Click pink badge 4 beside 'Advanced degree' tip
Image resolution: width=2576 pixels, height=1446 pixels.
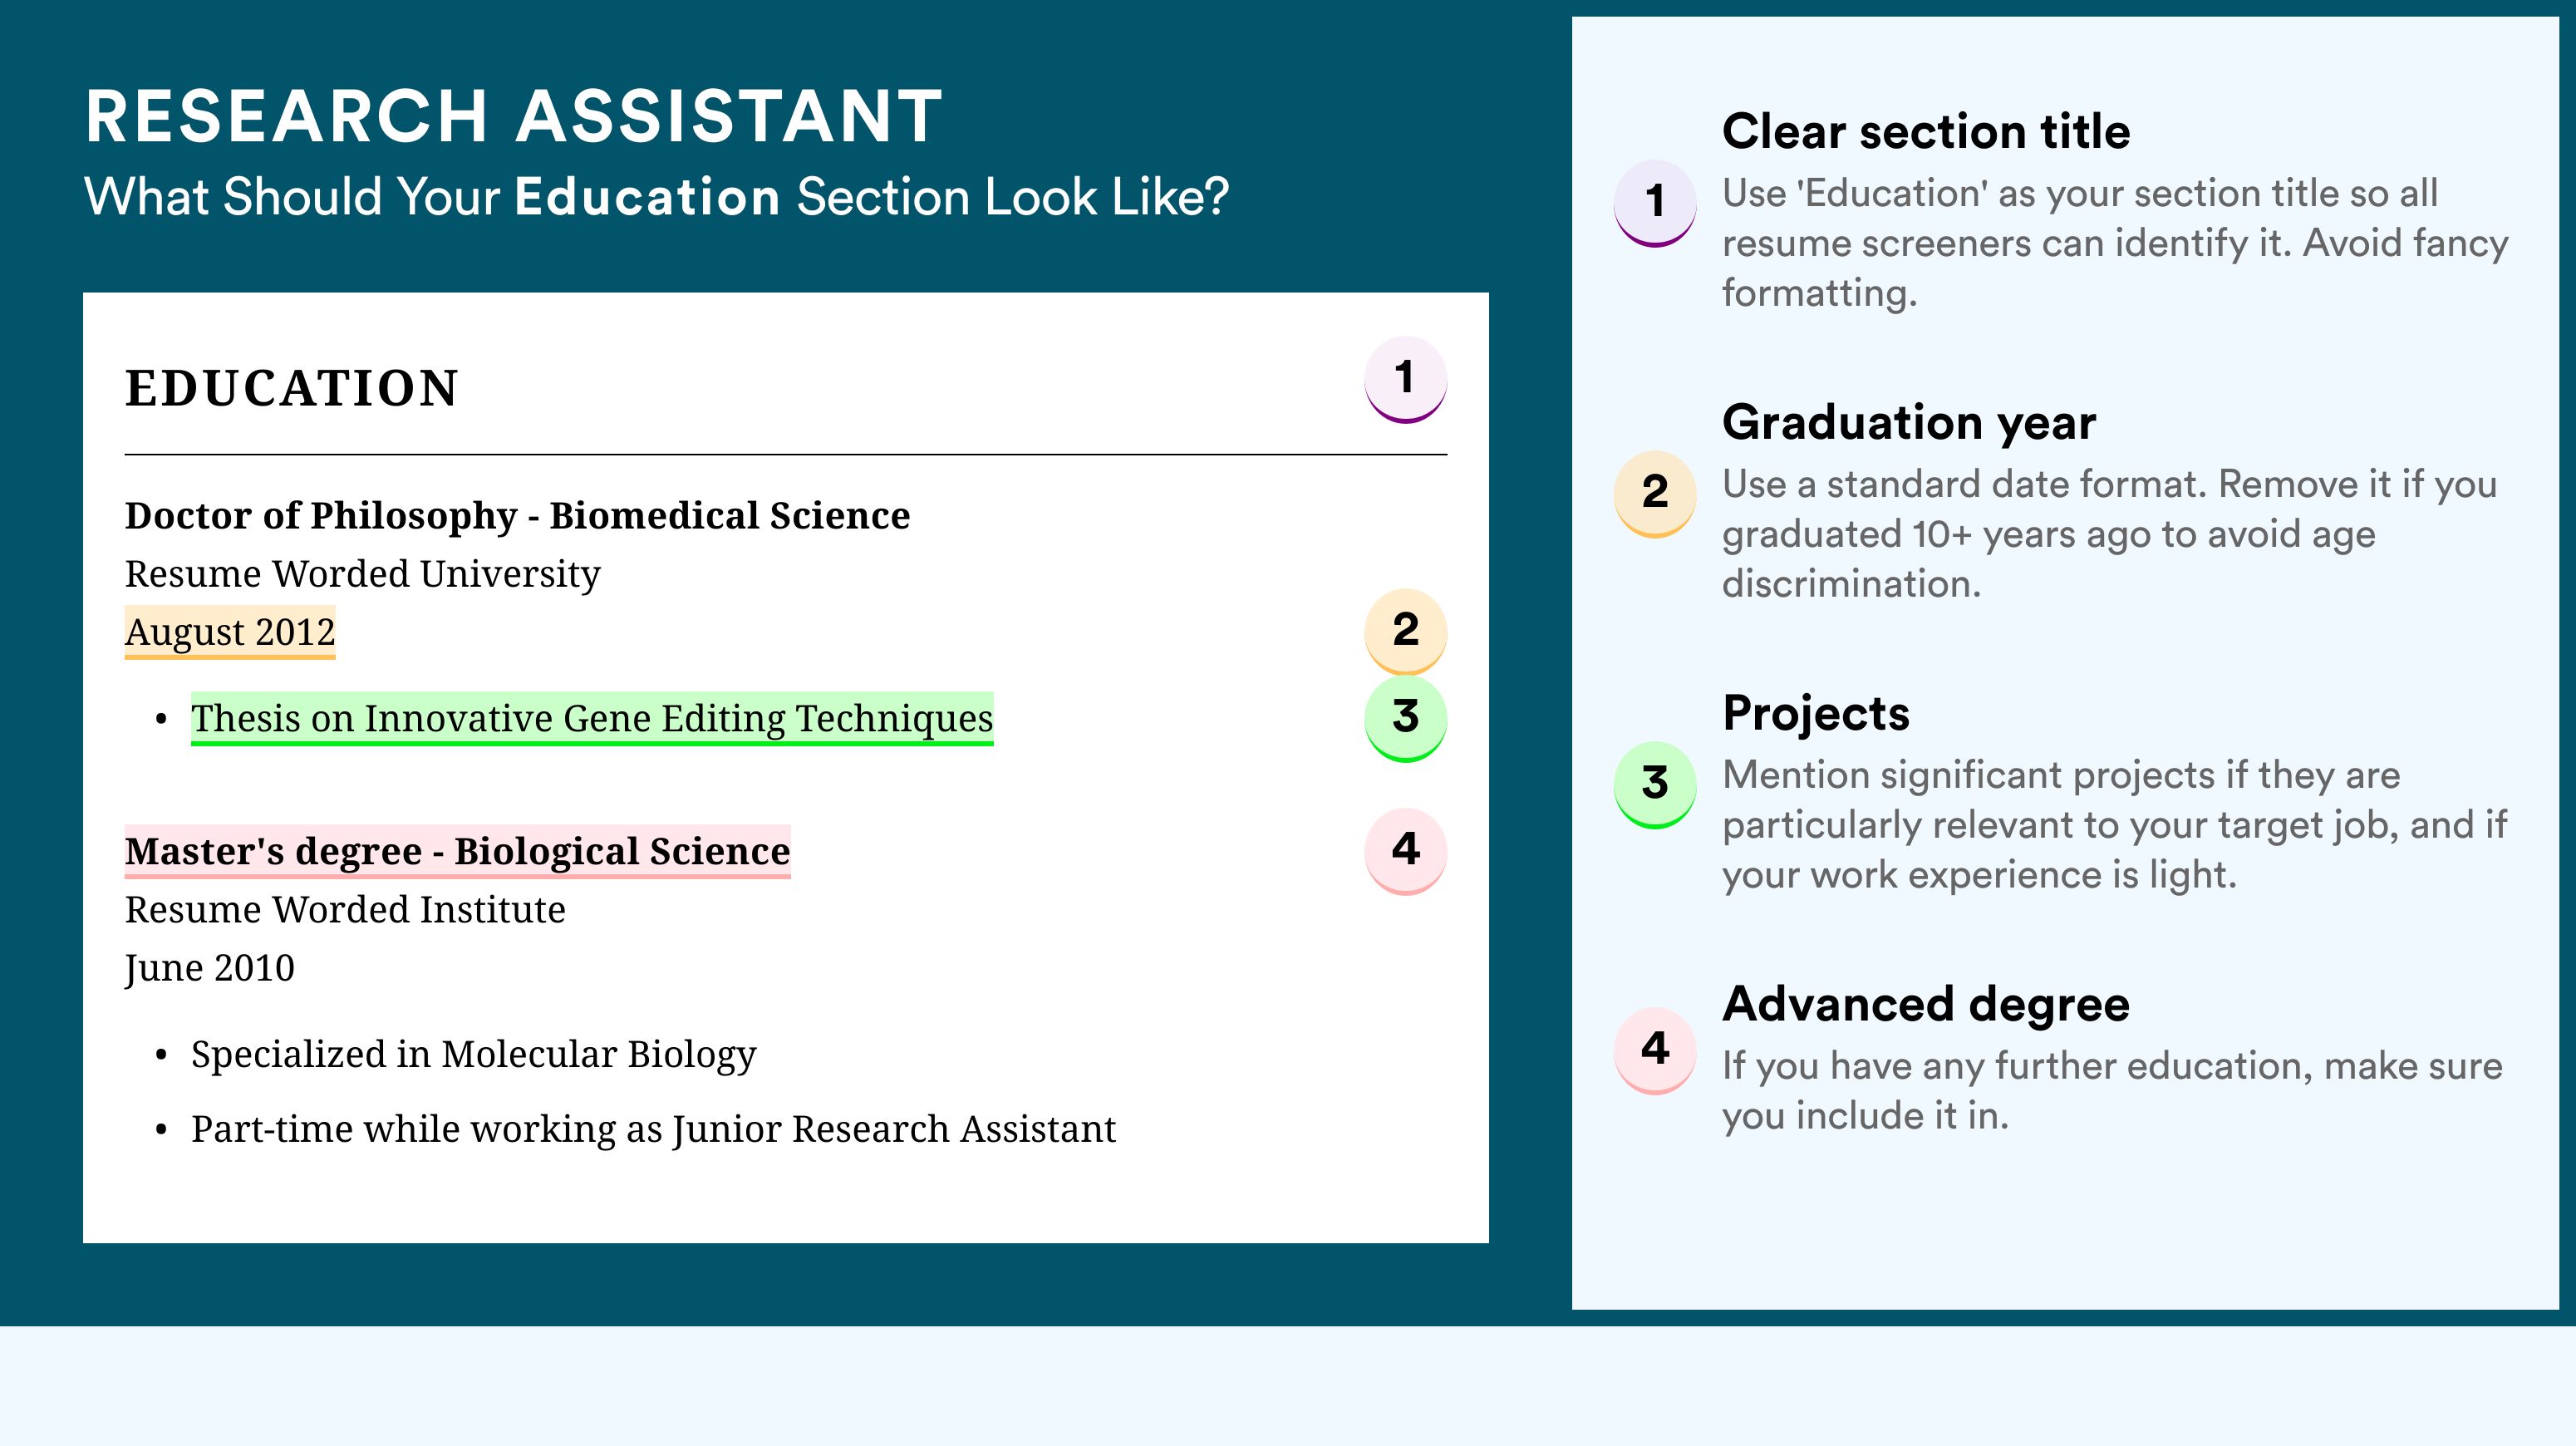(x=1655, y=1051)
